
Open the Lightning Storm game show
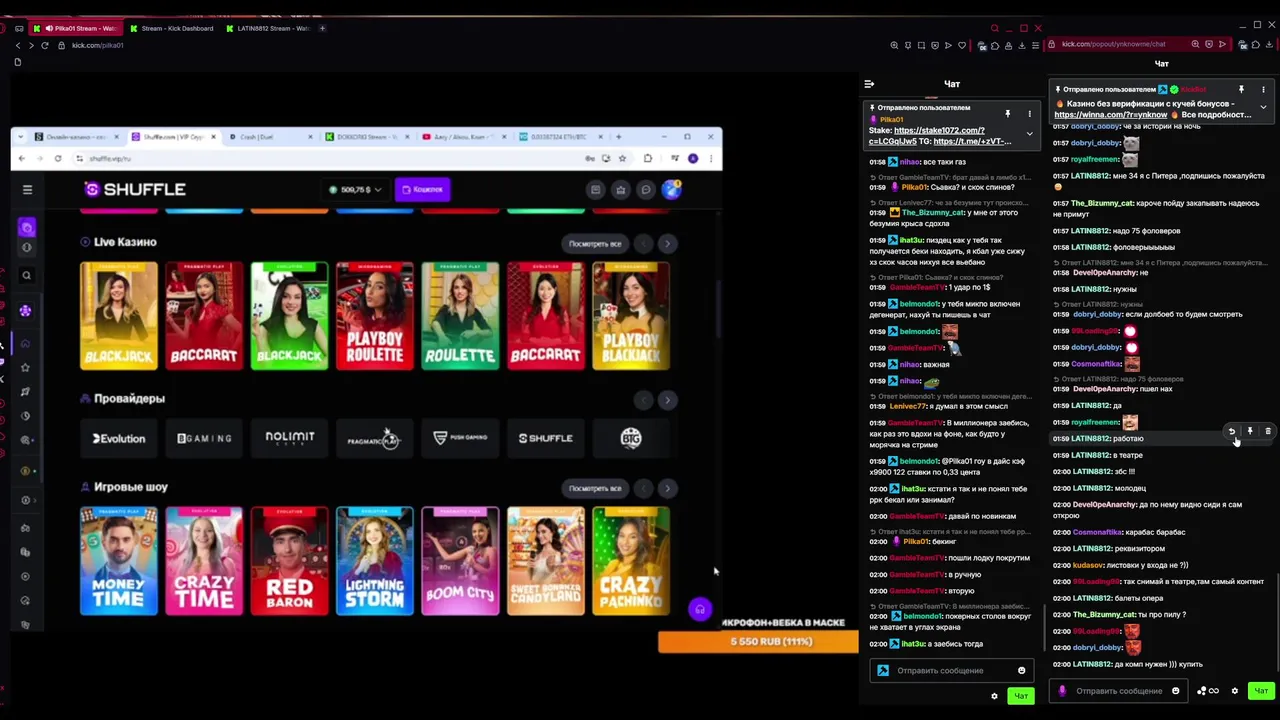coord(375,561)
